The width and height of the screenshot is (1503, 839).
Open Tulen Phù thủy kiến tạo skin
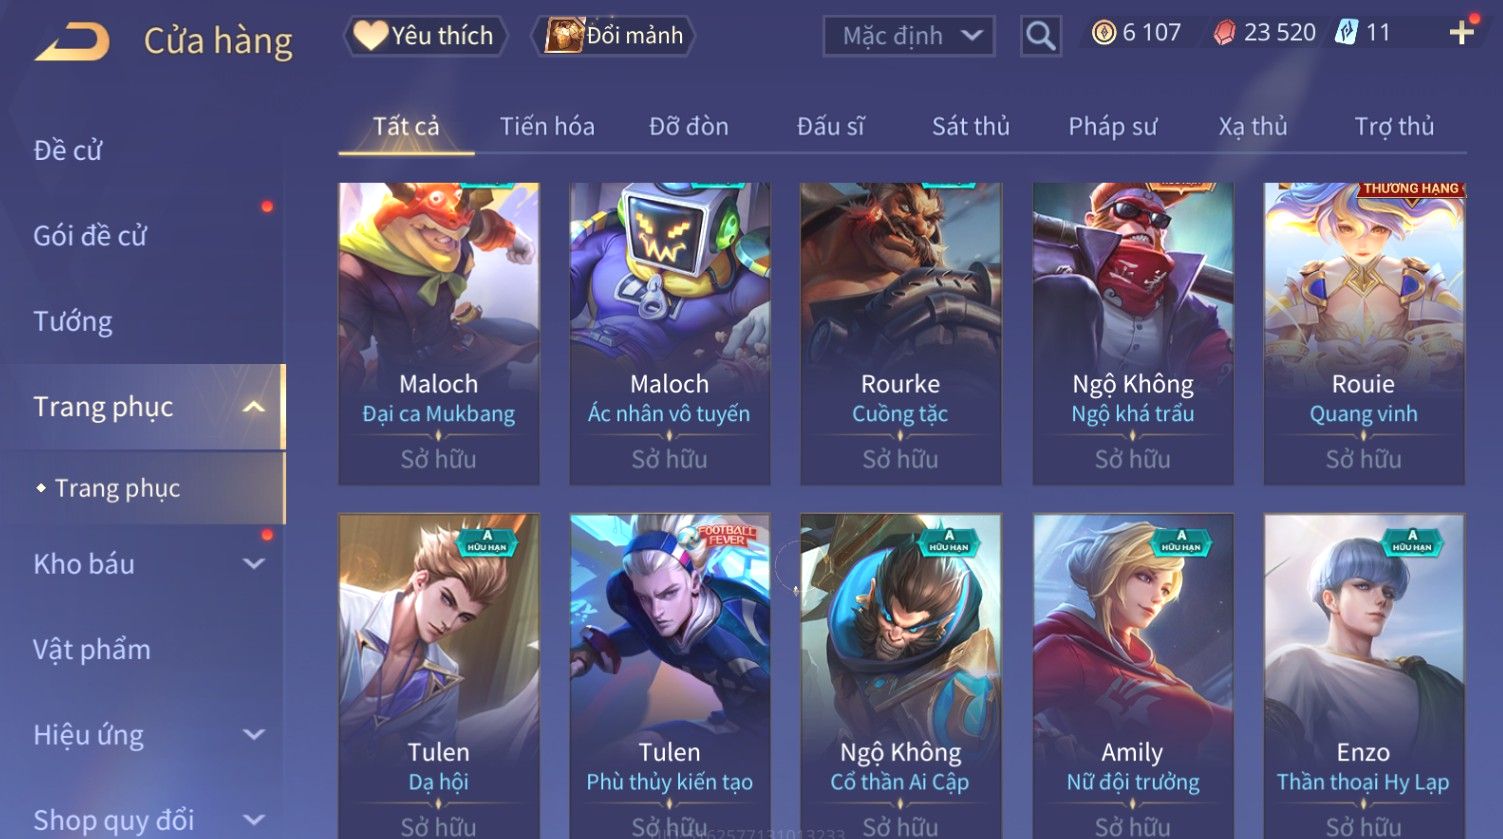pyautogui.click(x=670, y=676)
